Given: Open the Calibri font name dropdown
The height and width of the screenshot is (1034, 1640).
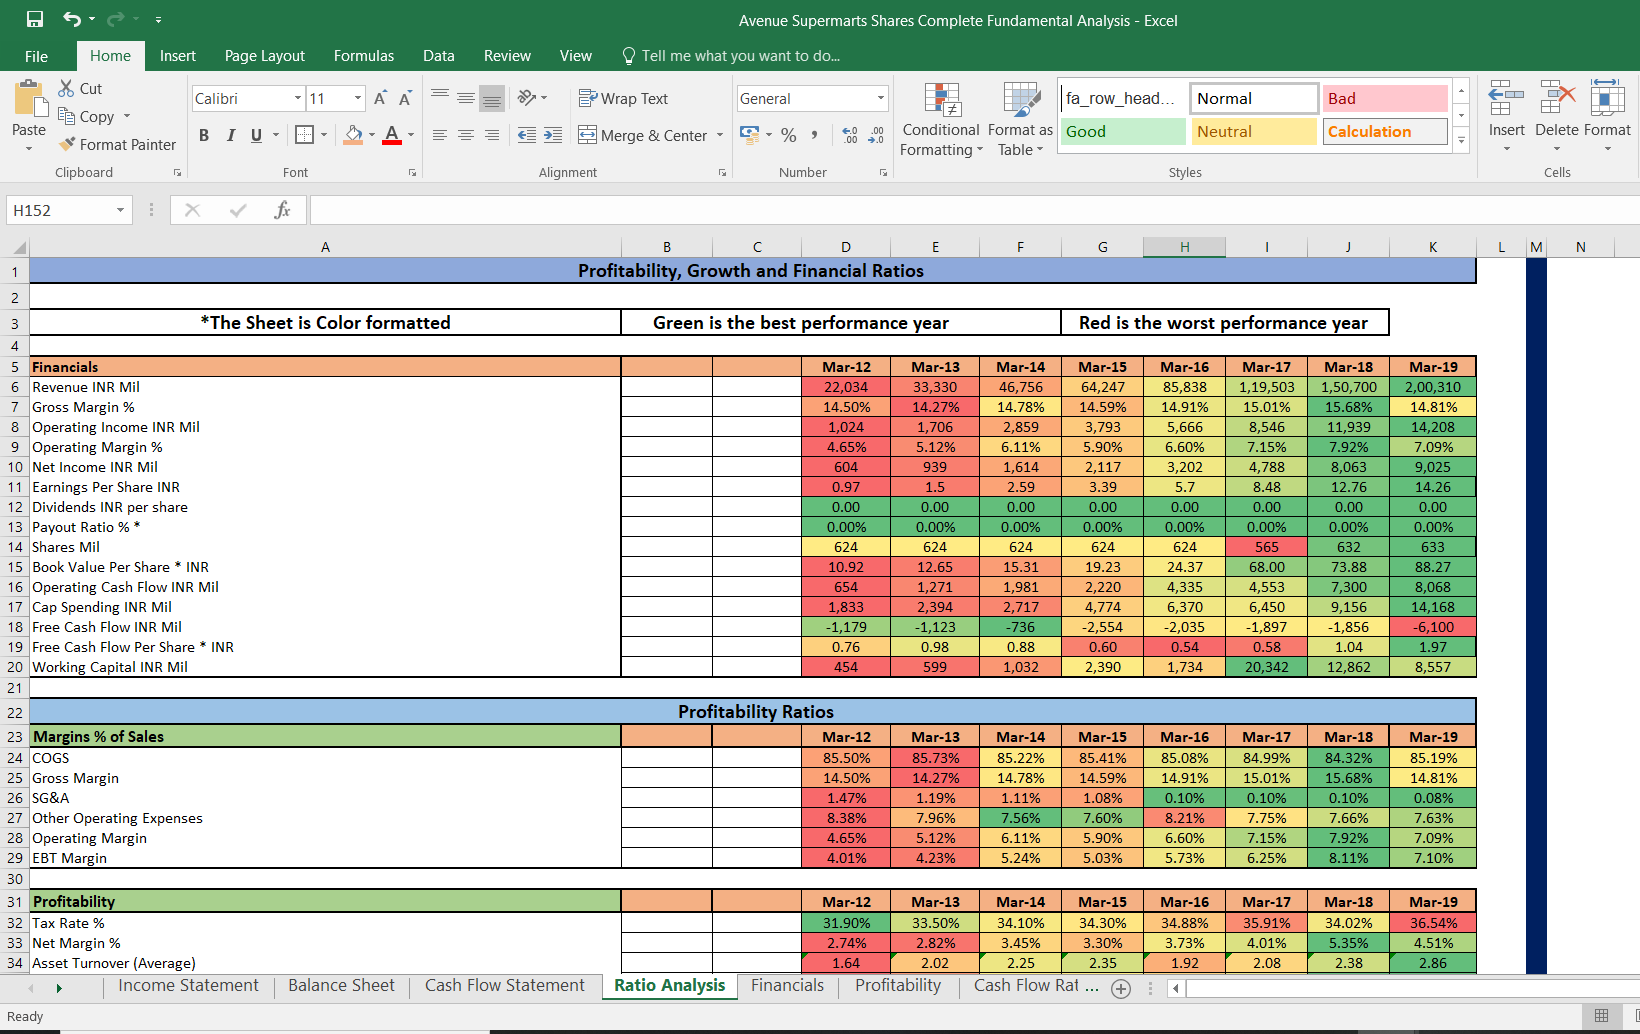Looking at the screenshot, I should point(298,98).
